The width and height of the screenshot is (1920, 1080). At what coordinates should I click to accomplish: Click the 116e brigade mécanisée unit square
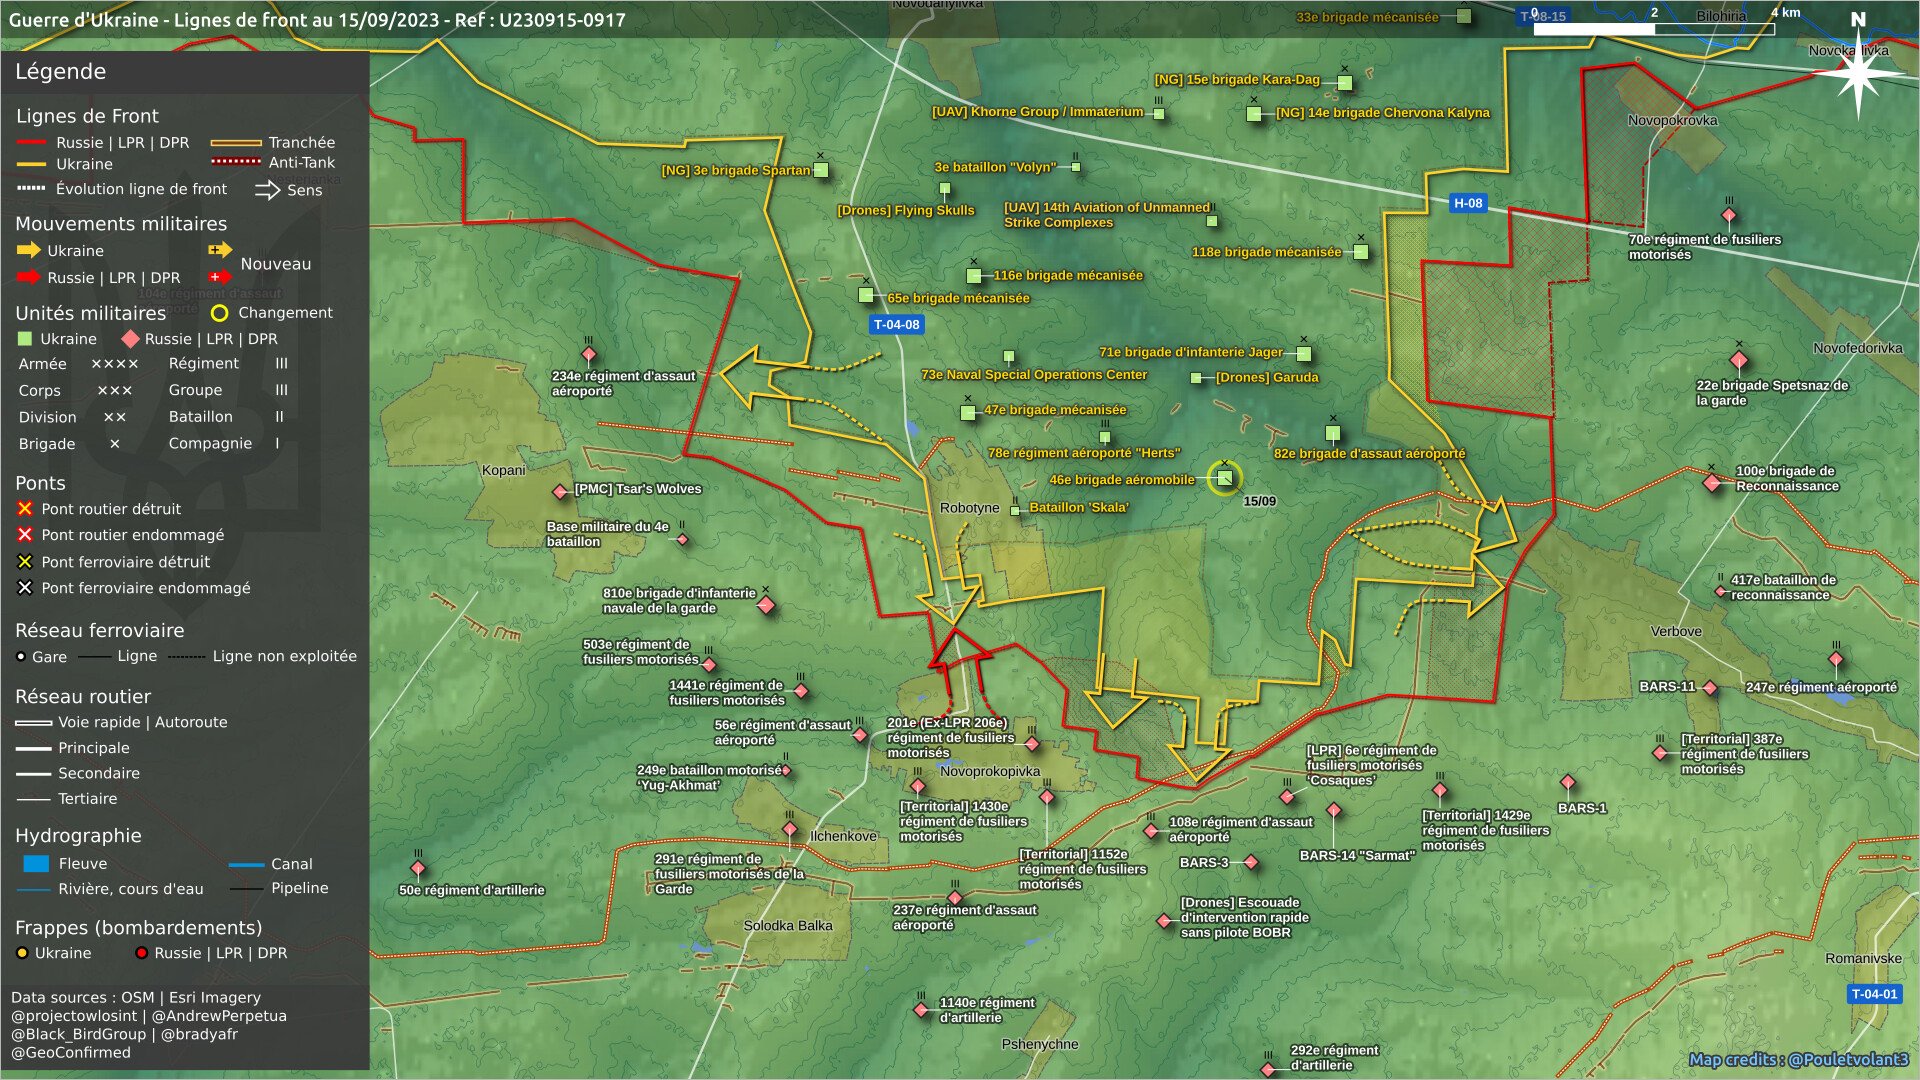[974, 275]
